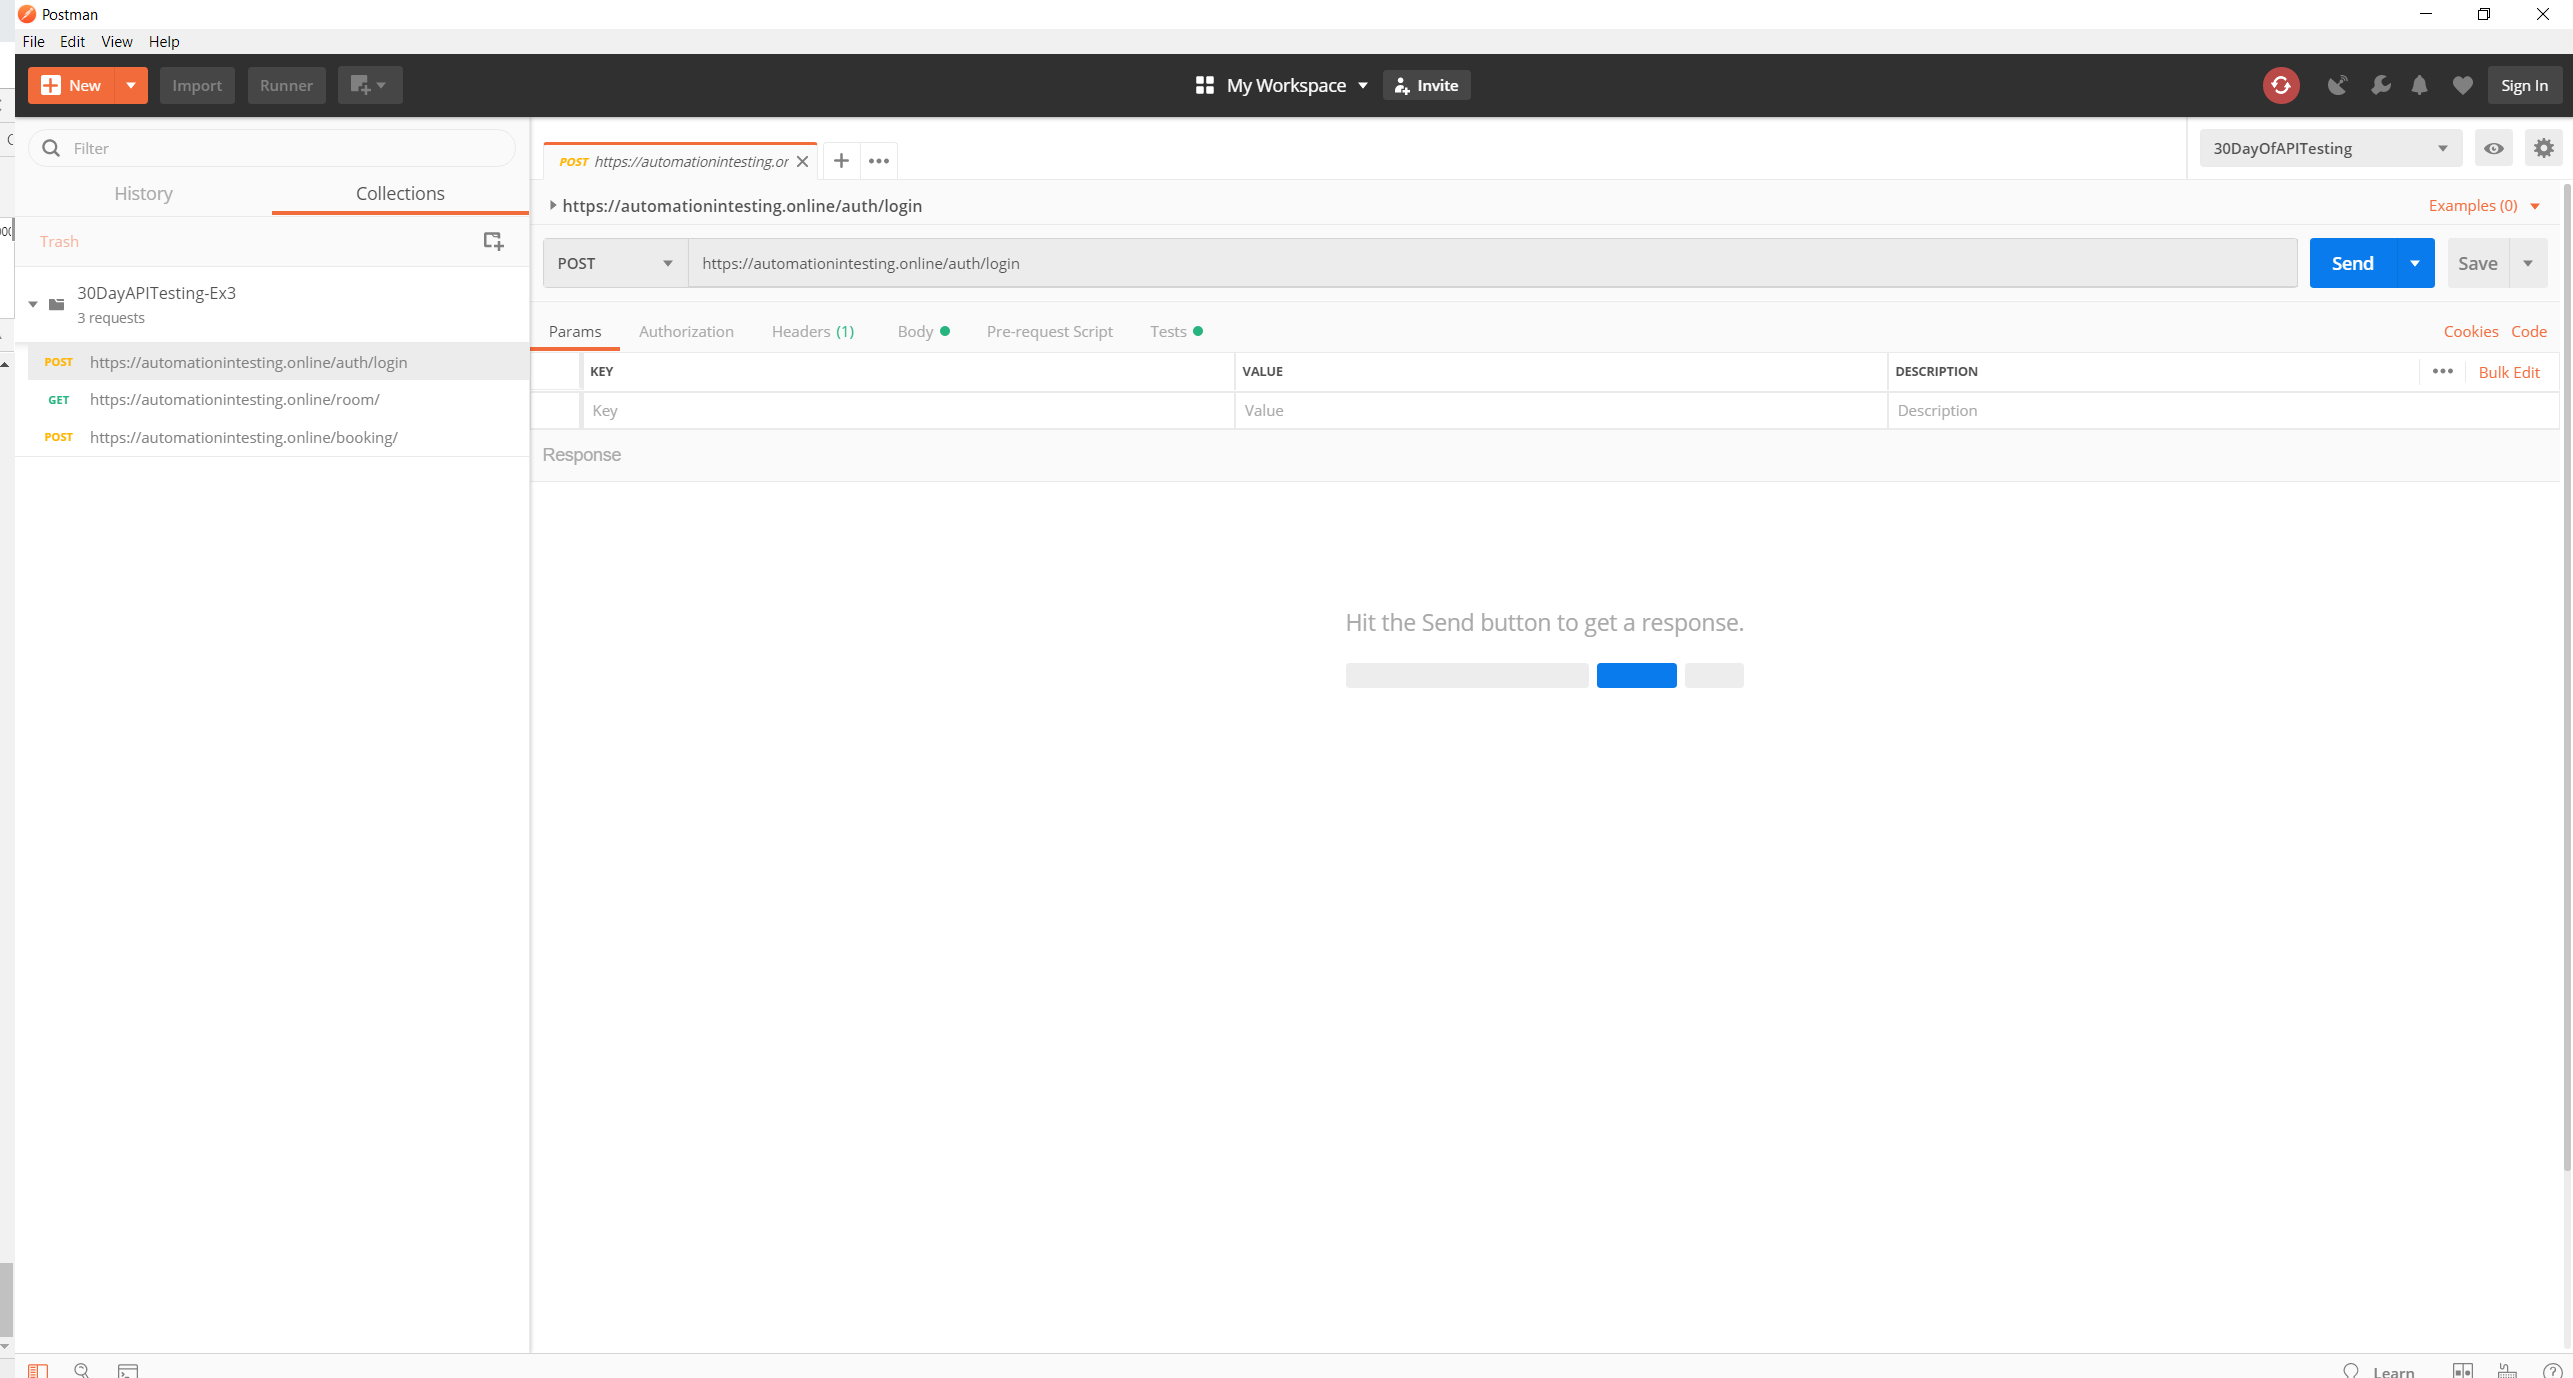Click the Postman app logo in title bar
Viewport: 2573px width, 1378px height.
click(27, 14)
